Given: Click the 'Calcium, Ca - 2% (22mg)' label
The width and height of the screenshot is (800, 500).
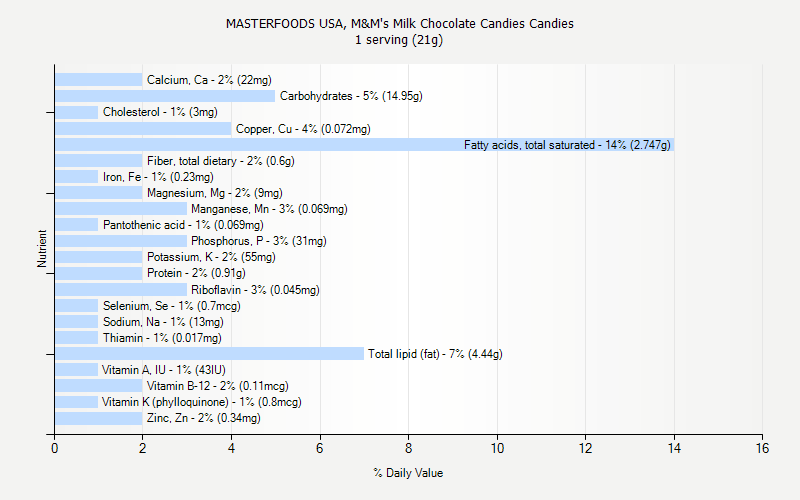Looking at the screenshot, I should point(209,80).
